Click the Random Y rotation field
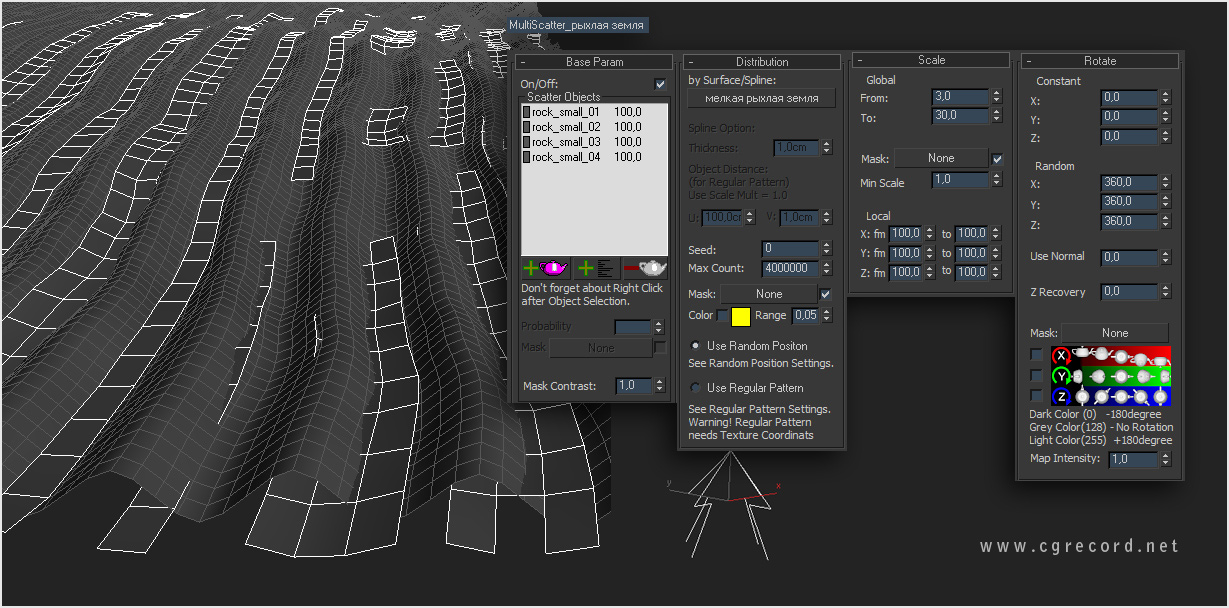 click(x=1129, y=202)
